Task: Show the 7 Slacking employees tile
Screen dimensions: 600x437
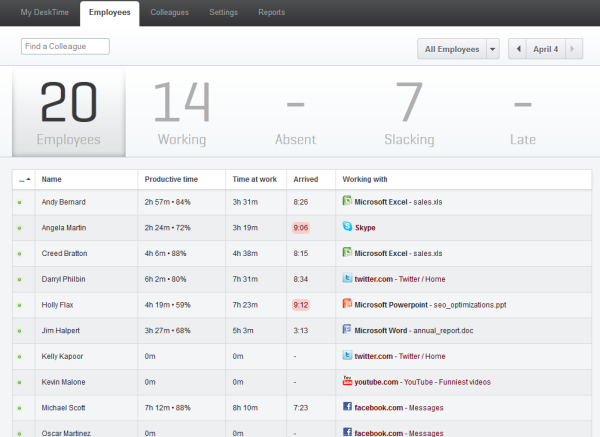Action: tap(409, 113)
